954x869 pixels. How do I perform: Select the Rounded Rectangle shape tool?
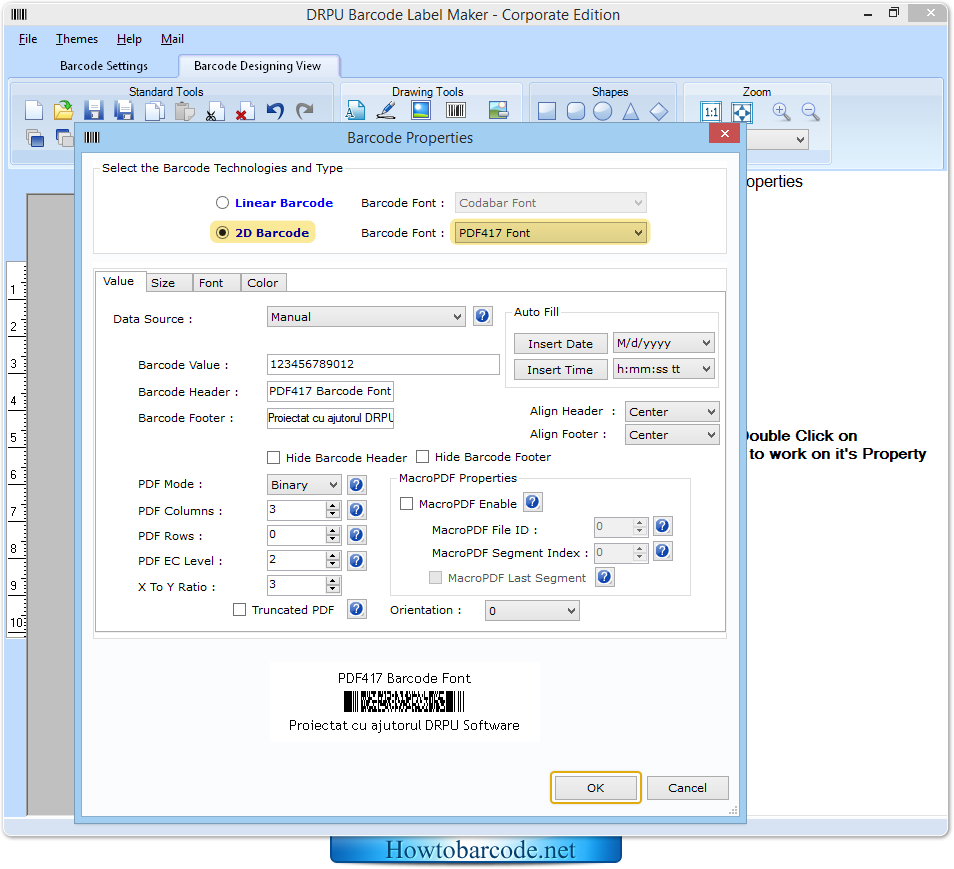point(576,111)
